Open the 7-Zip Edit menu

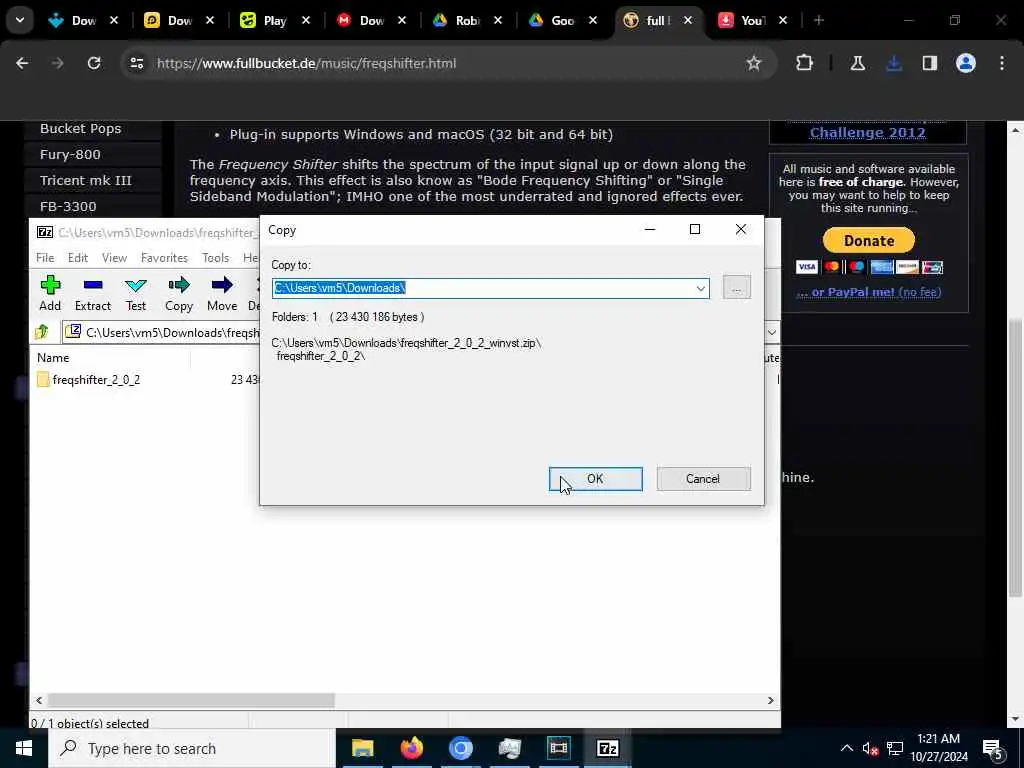[x=78, y=258]
